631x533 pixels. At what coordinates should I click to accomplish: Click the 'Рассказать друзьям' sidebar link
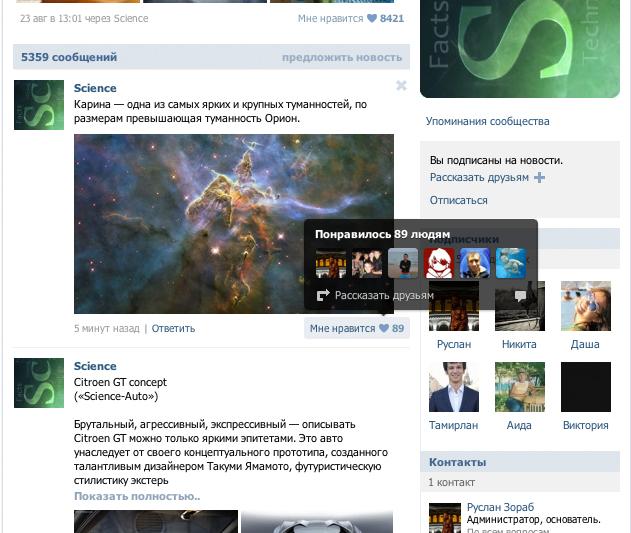(479, 178)
